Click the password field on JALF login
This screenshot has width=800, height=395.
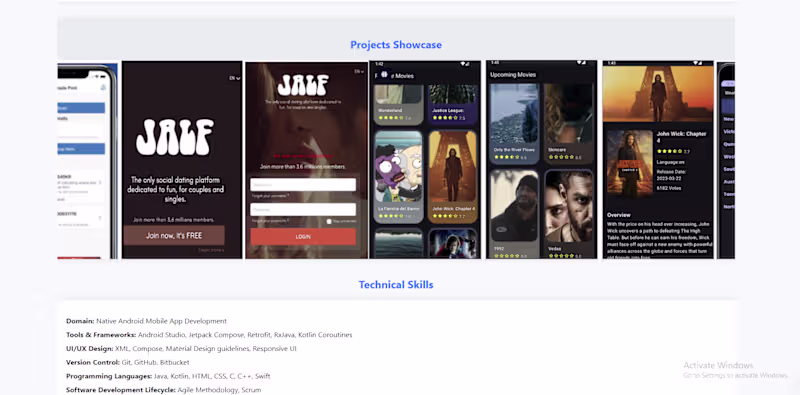pyautogui.click(x=303, y=209)
